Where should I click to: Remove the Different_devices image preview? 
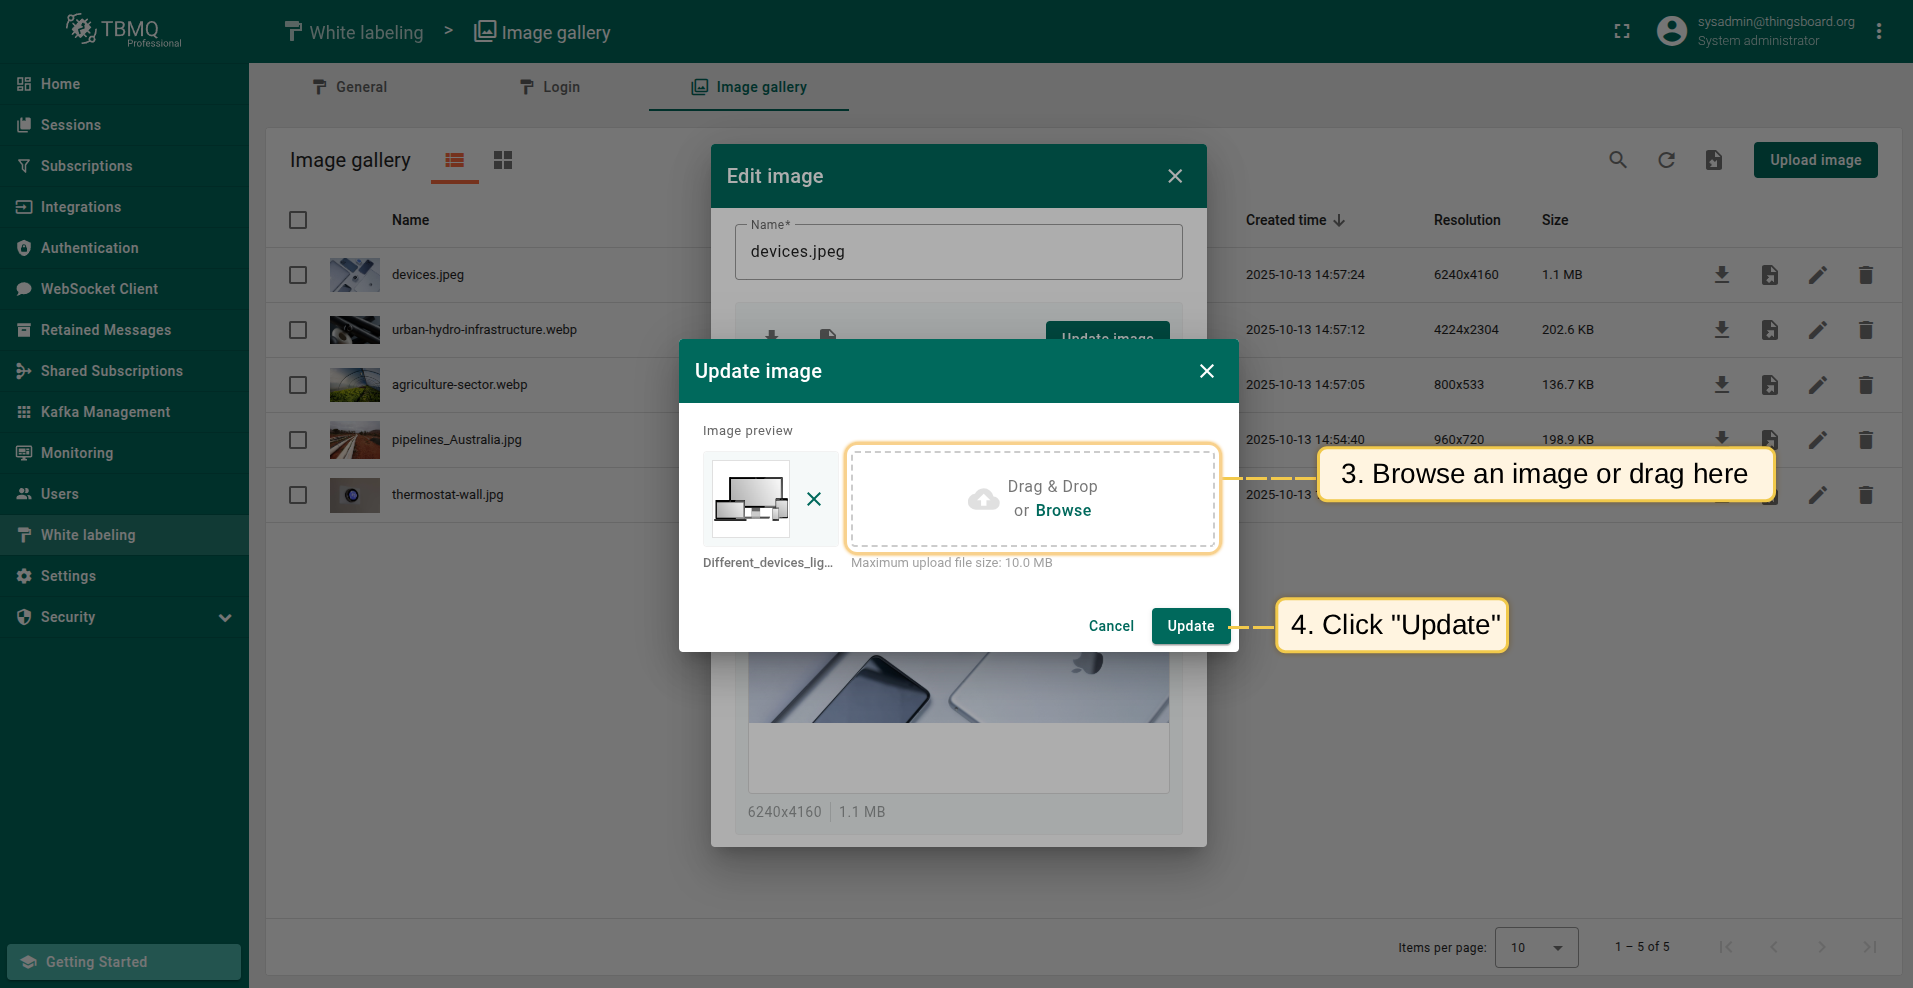click(x=814, y=499)
